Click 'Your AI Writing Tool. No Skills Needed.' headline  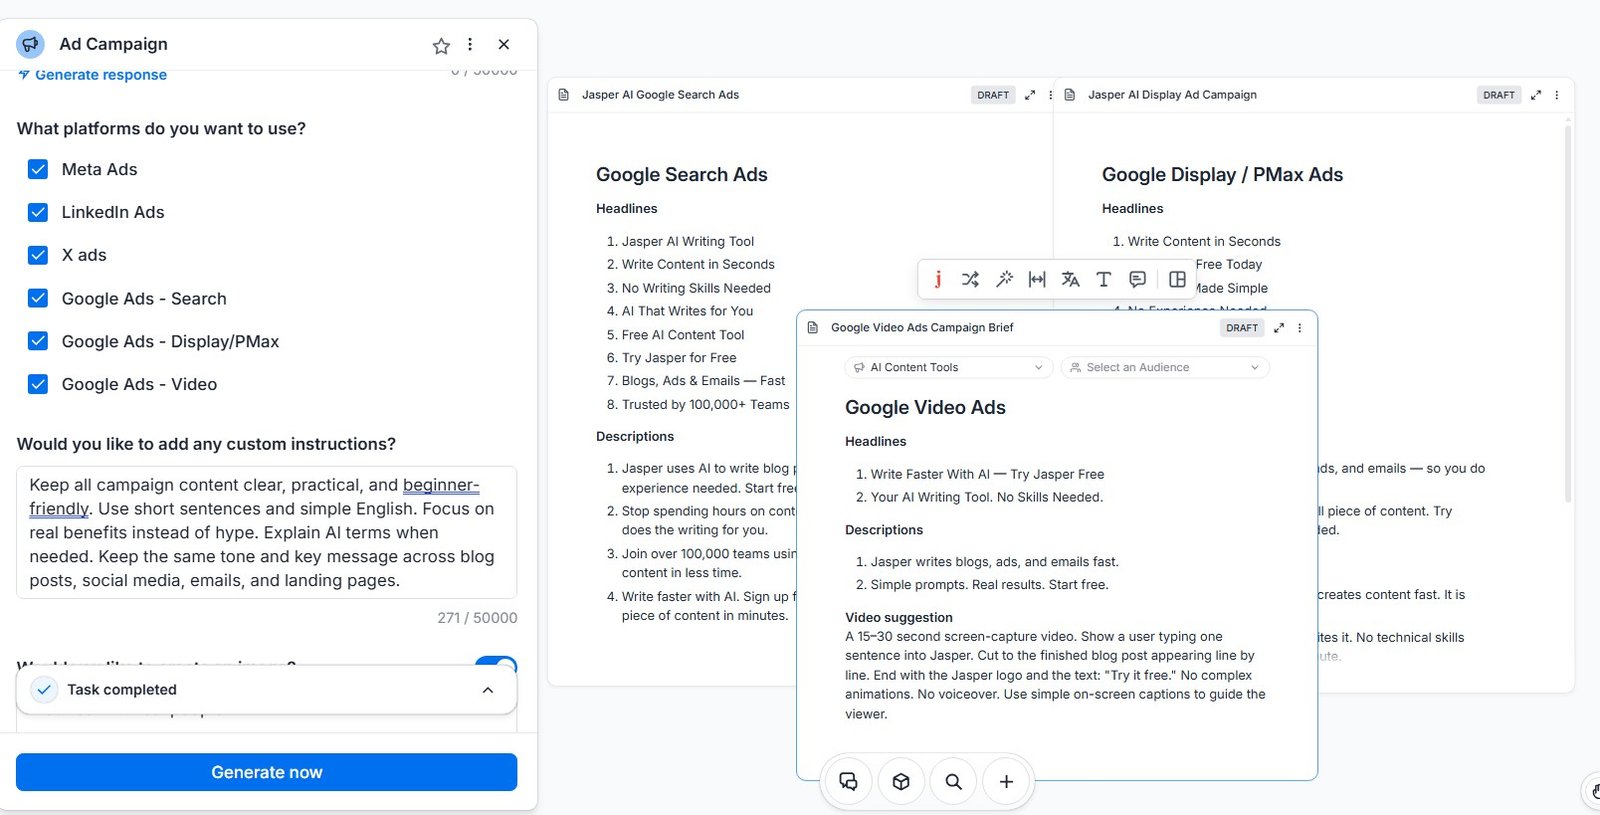click(x=987, y=497)
